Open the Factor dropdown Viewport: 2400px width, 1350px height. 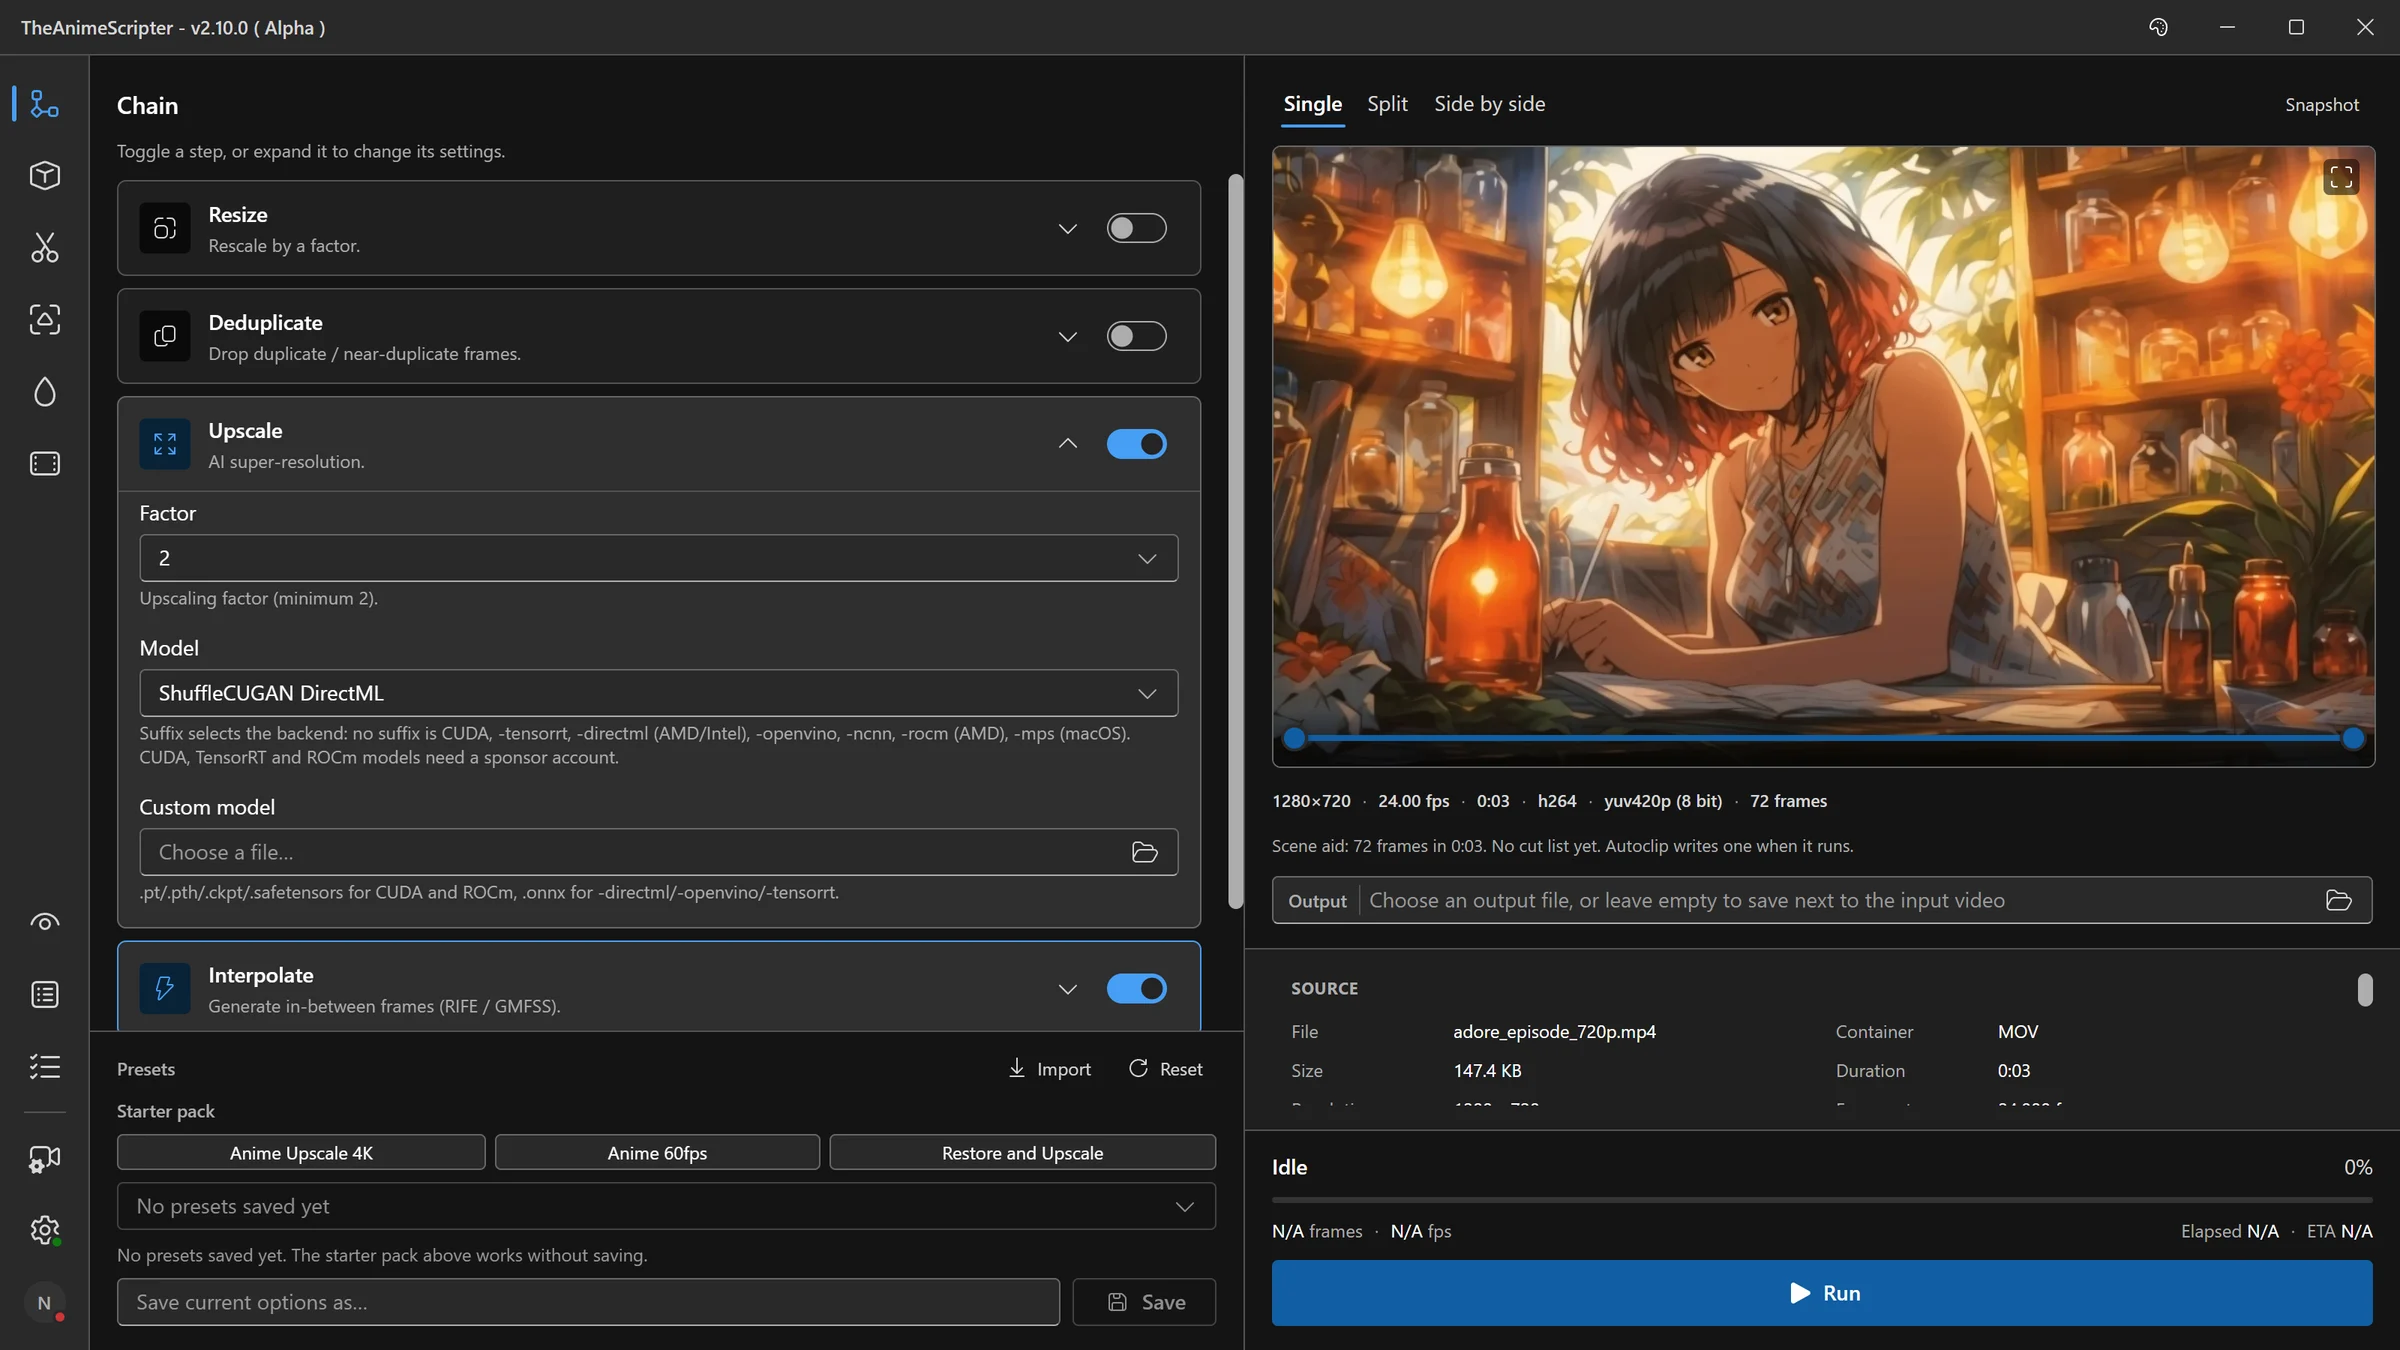click(659, 558)
